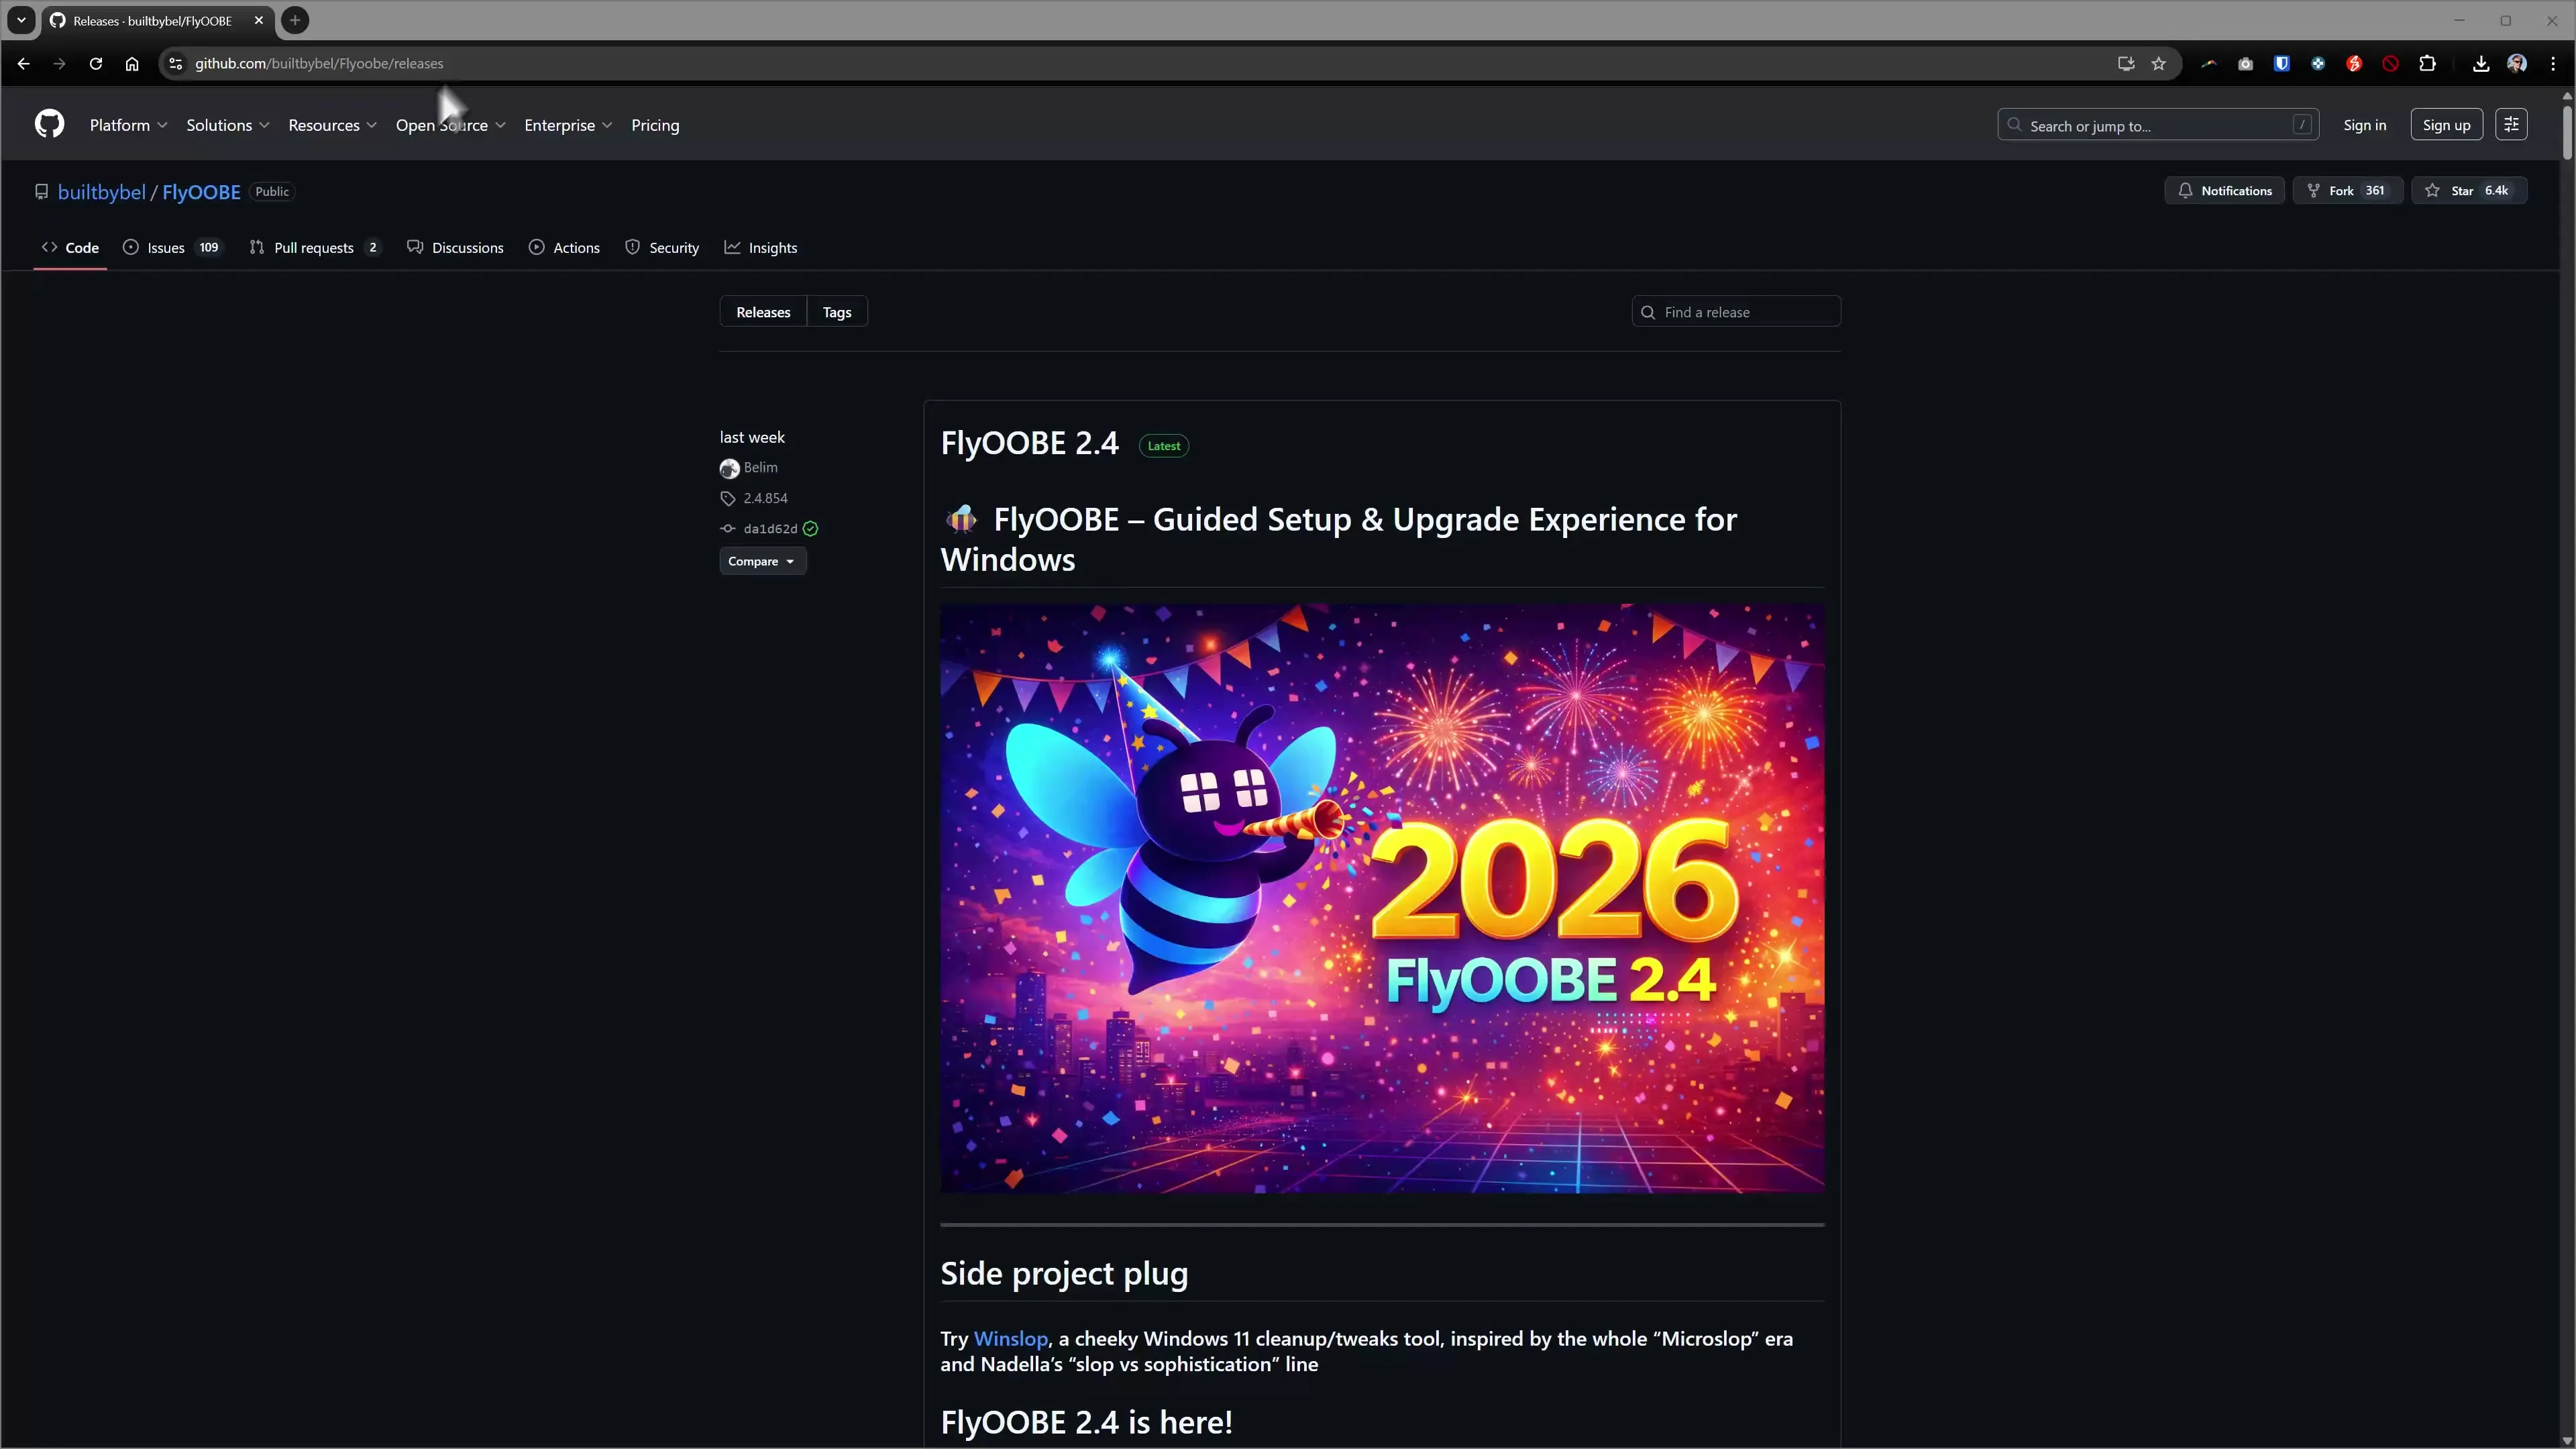Open the command palette icon beside Sign up
Image resolution: width=2576 pixels, height=1449 pixels.
coord(2511,124)
